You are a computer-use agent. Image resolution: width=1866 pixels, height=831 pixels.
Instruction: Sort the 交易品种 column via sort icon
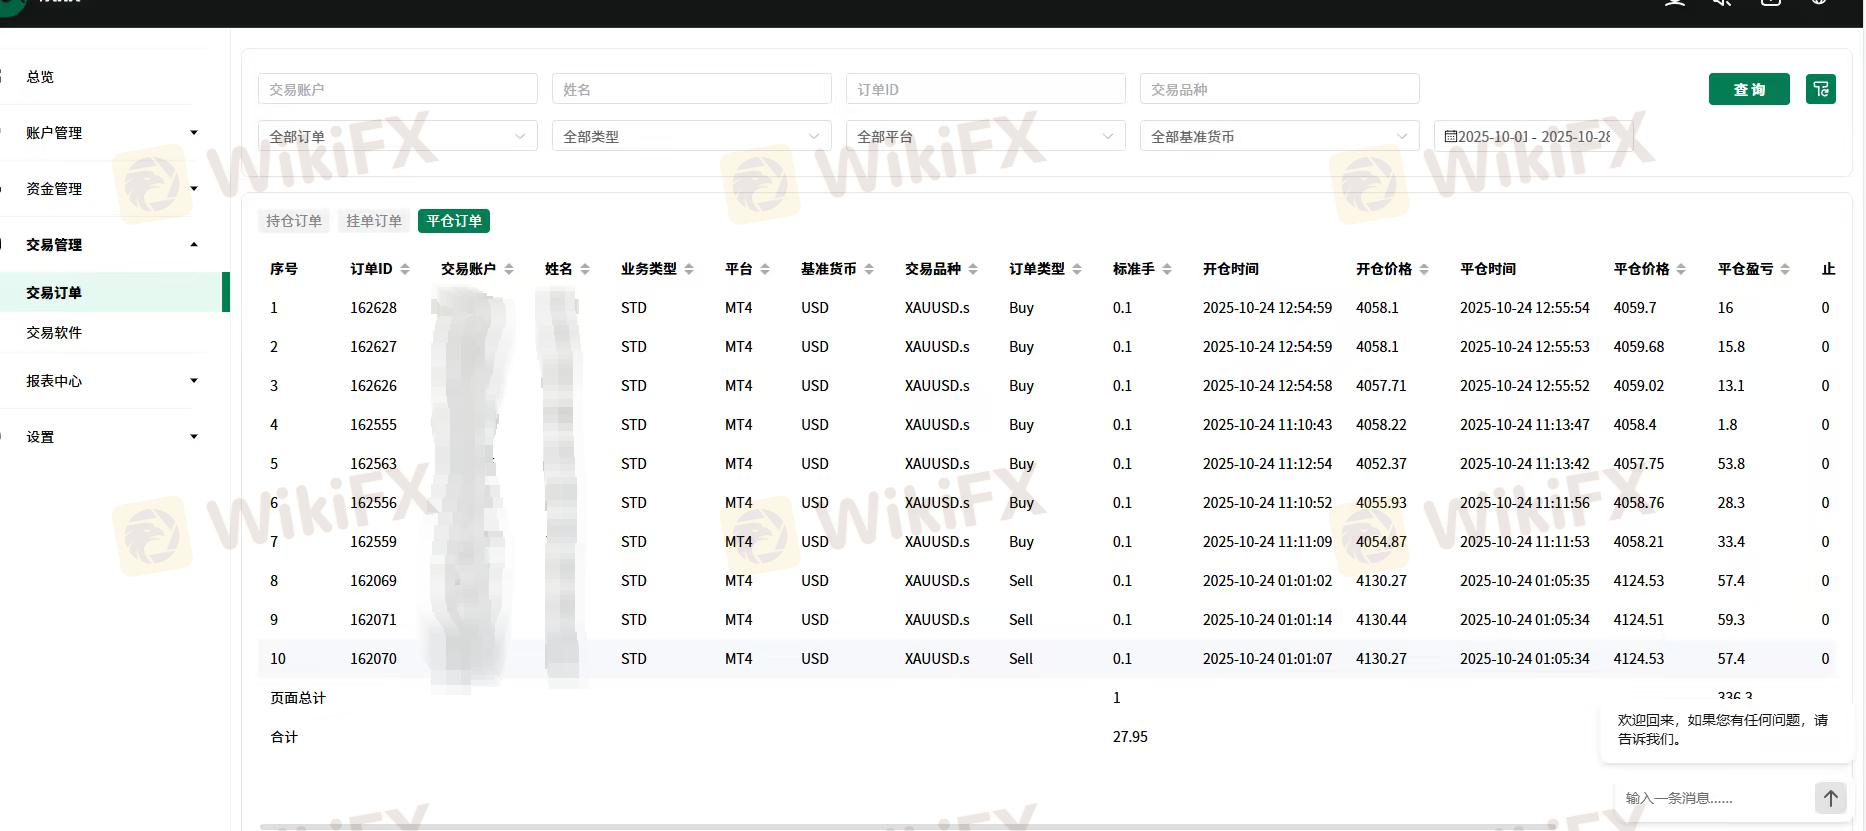click(x=973, y=269)
